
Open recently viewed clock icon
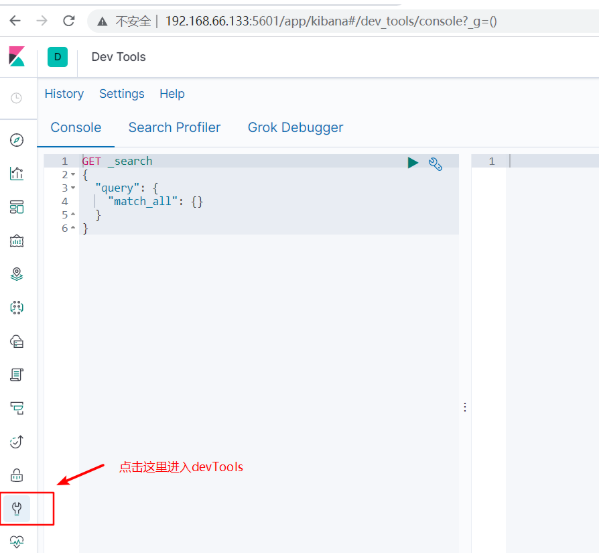16,98
